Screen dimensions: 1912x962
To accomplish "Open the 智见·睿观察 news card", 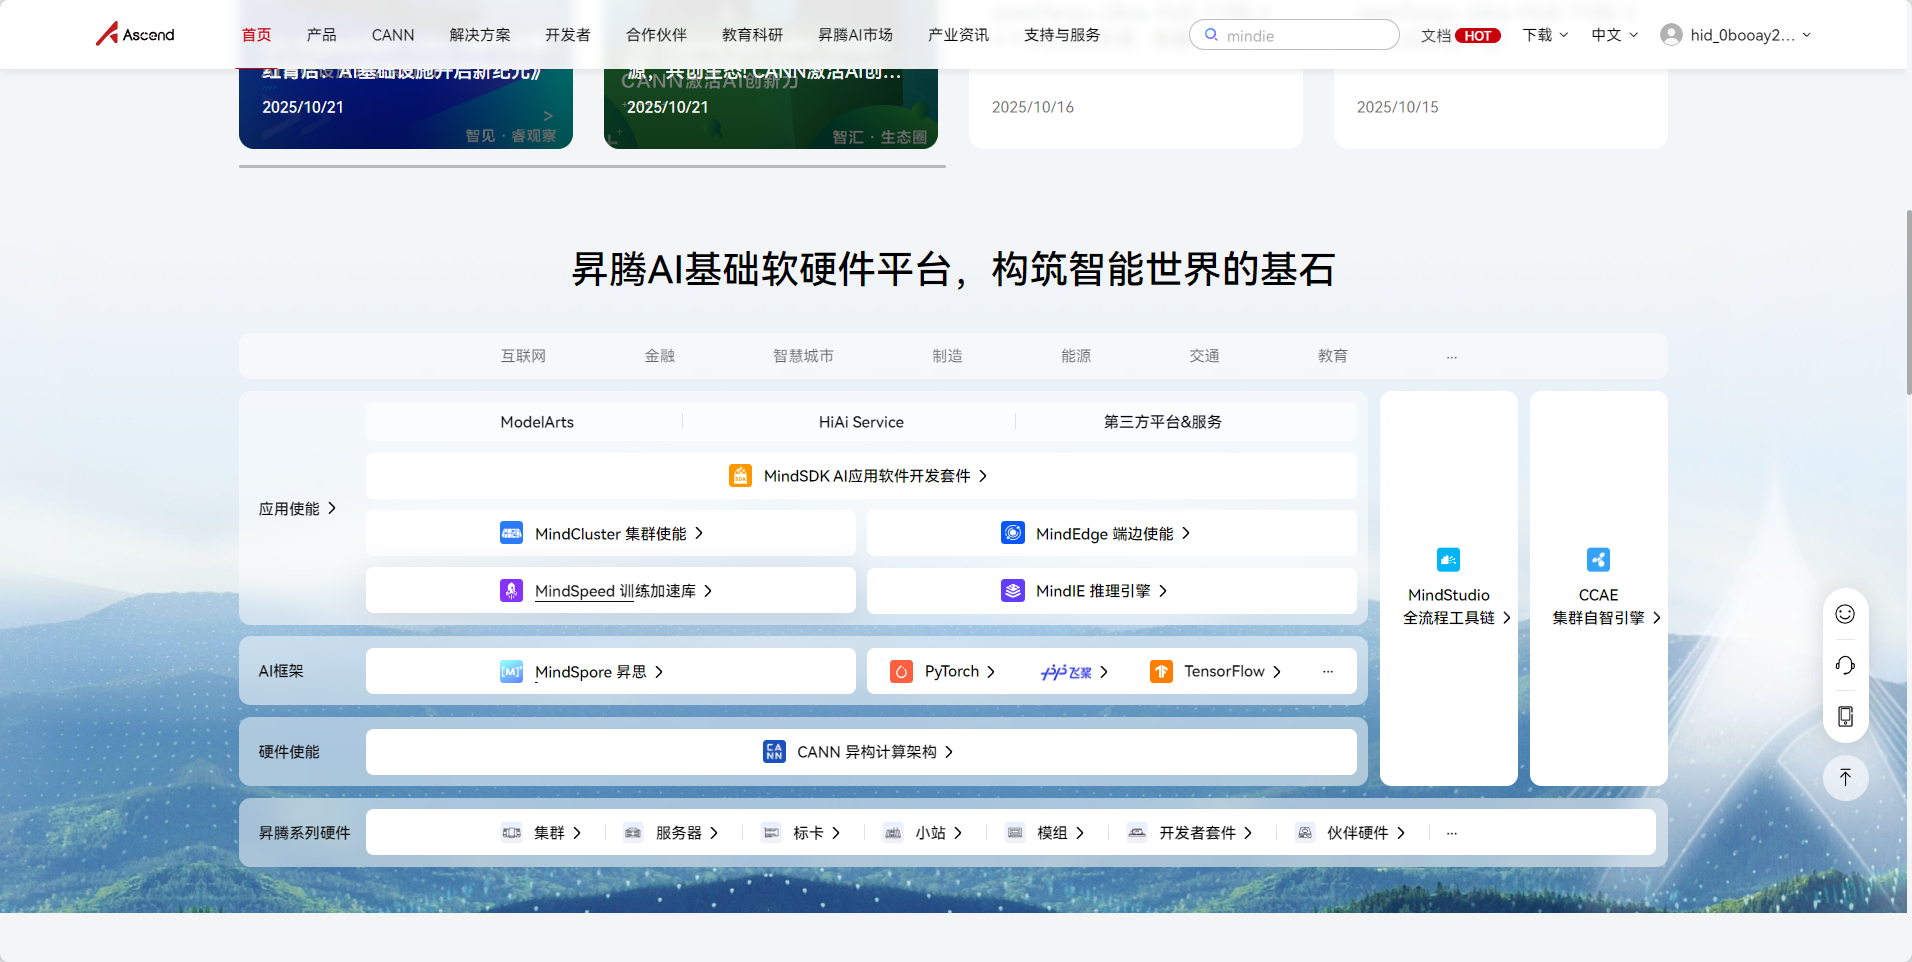I will (406, 108).
